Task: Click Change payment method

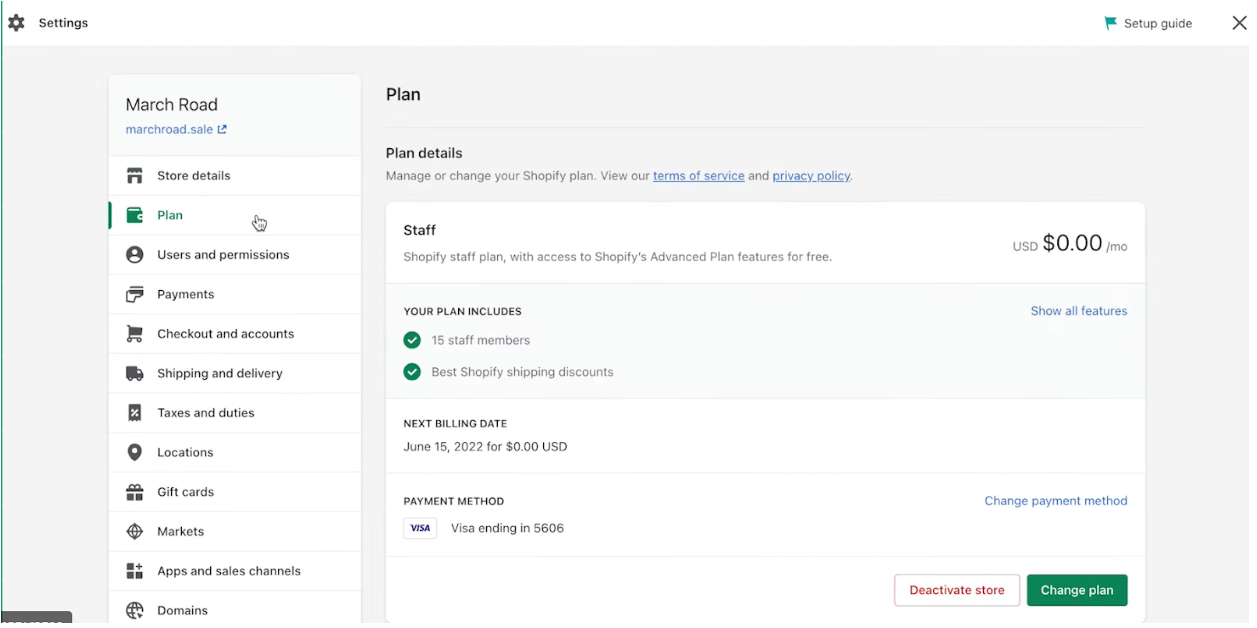Action: tap(1055, 501)
